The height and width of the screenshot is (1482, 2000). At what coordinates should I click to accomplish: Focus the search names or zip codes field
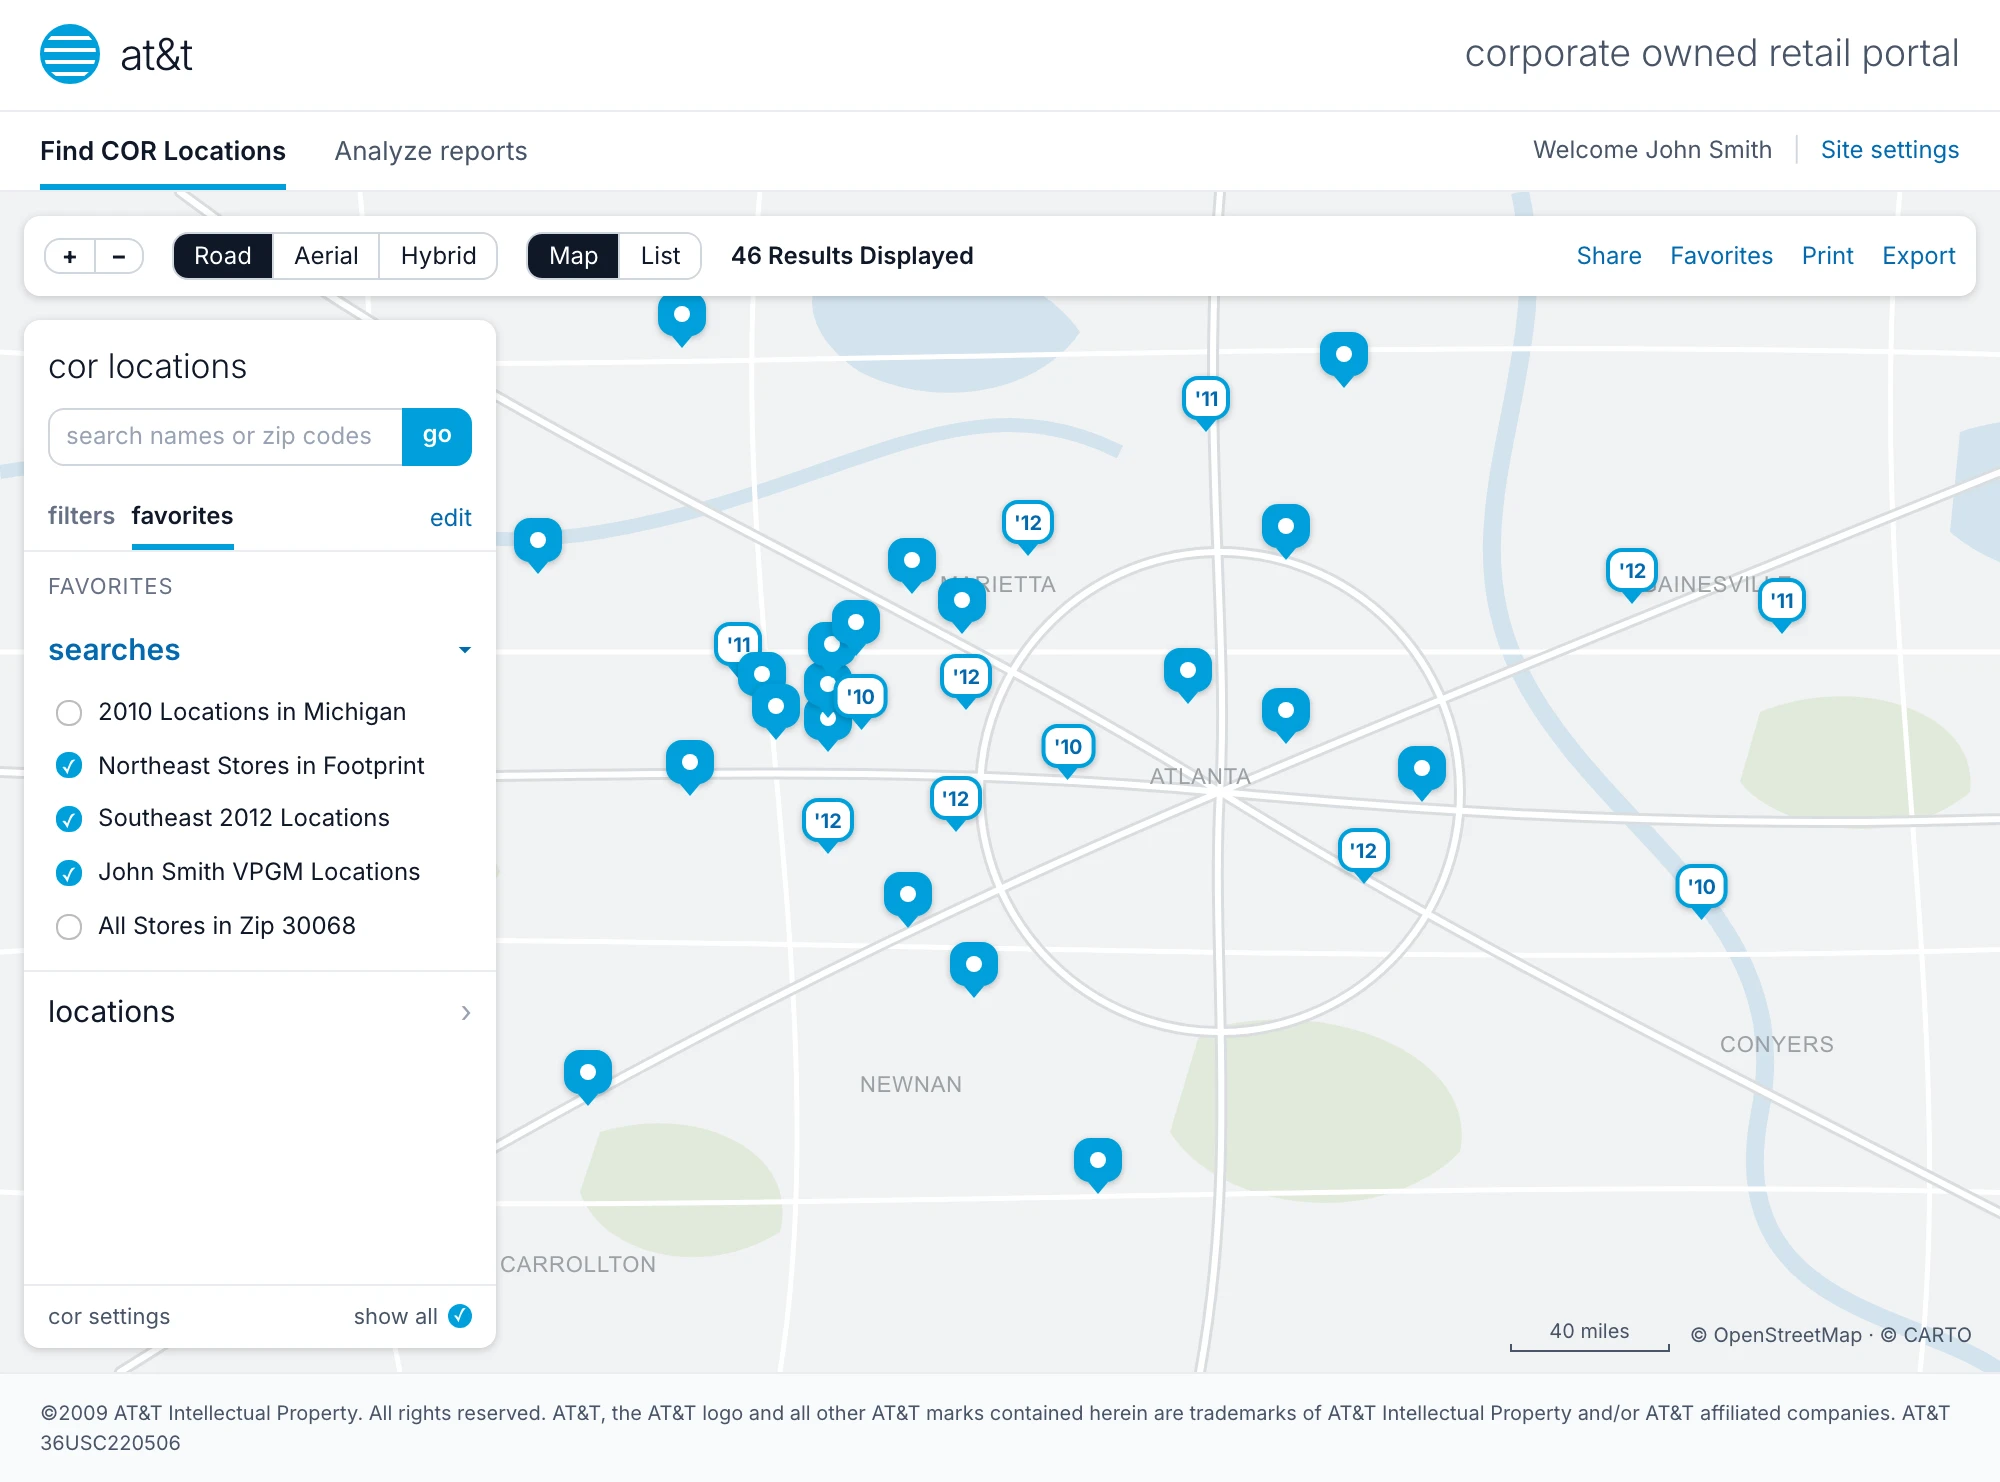226,437
